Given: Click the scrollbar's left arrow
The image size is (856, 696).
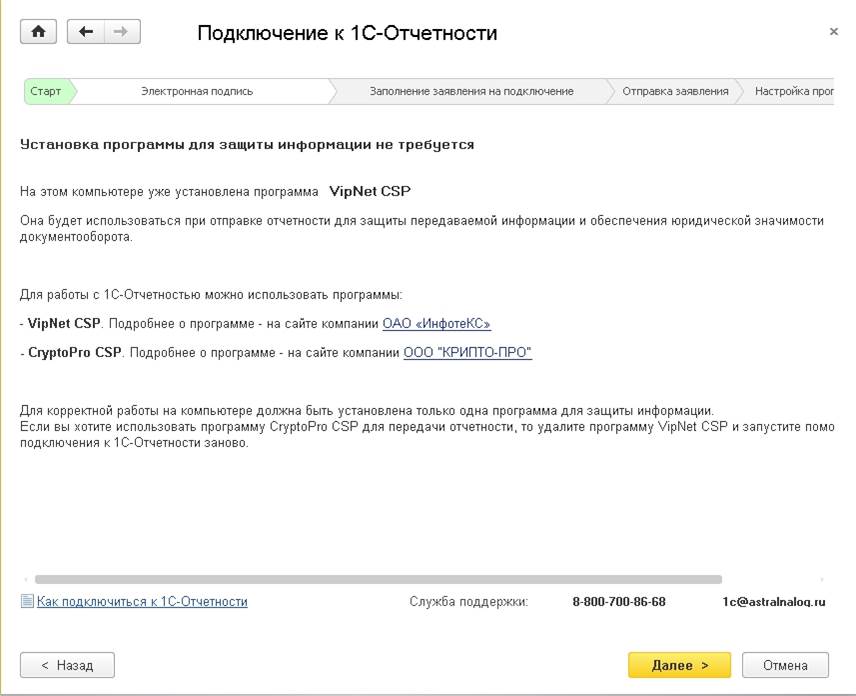Looking at the screenshot, I should tap(25, 579).
